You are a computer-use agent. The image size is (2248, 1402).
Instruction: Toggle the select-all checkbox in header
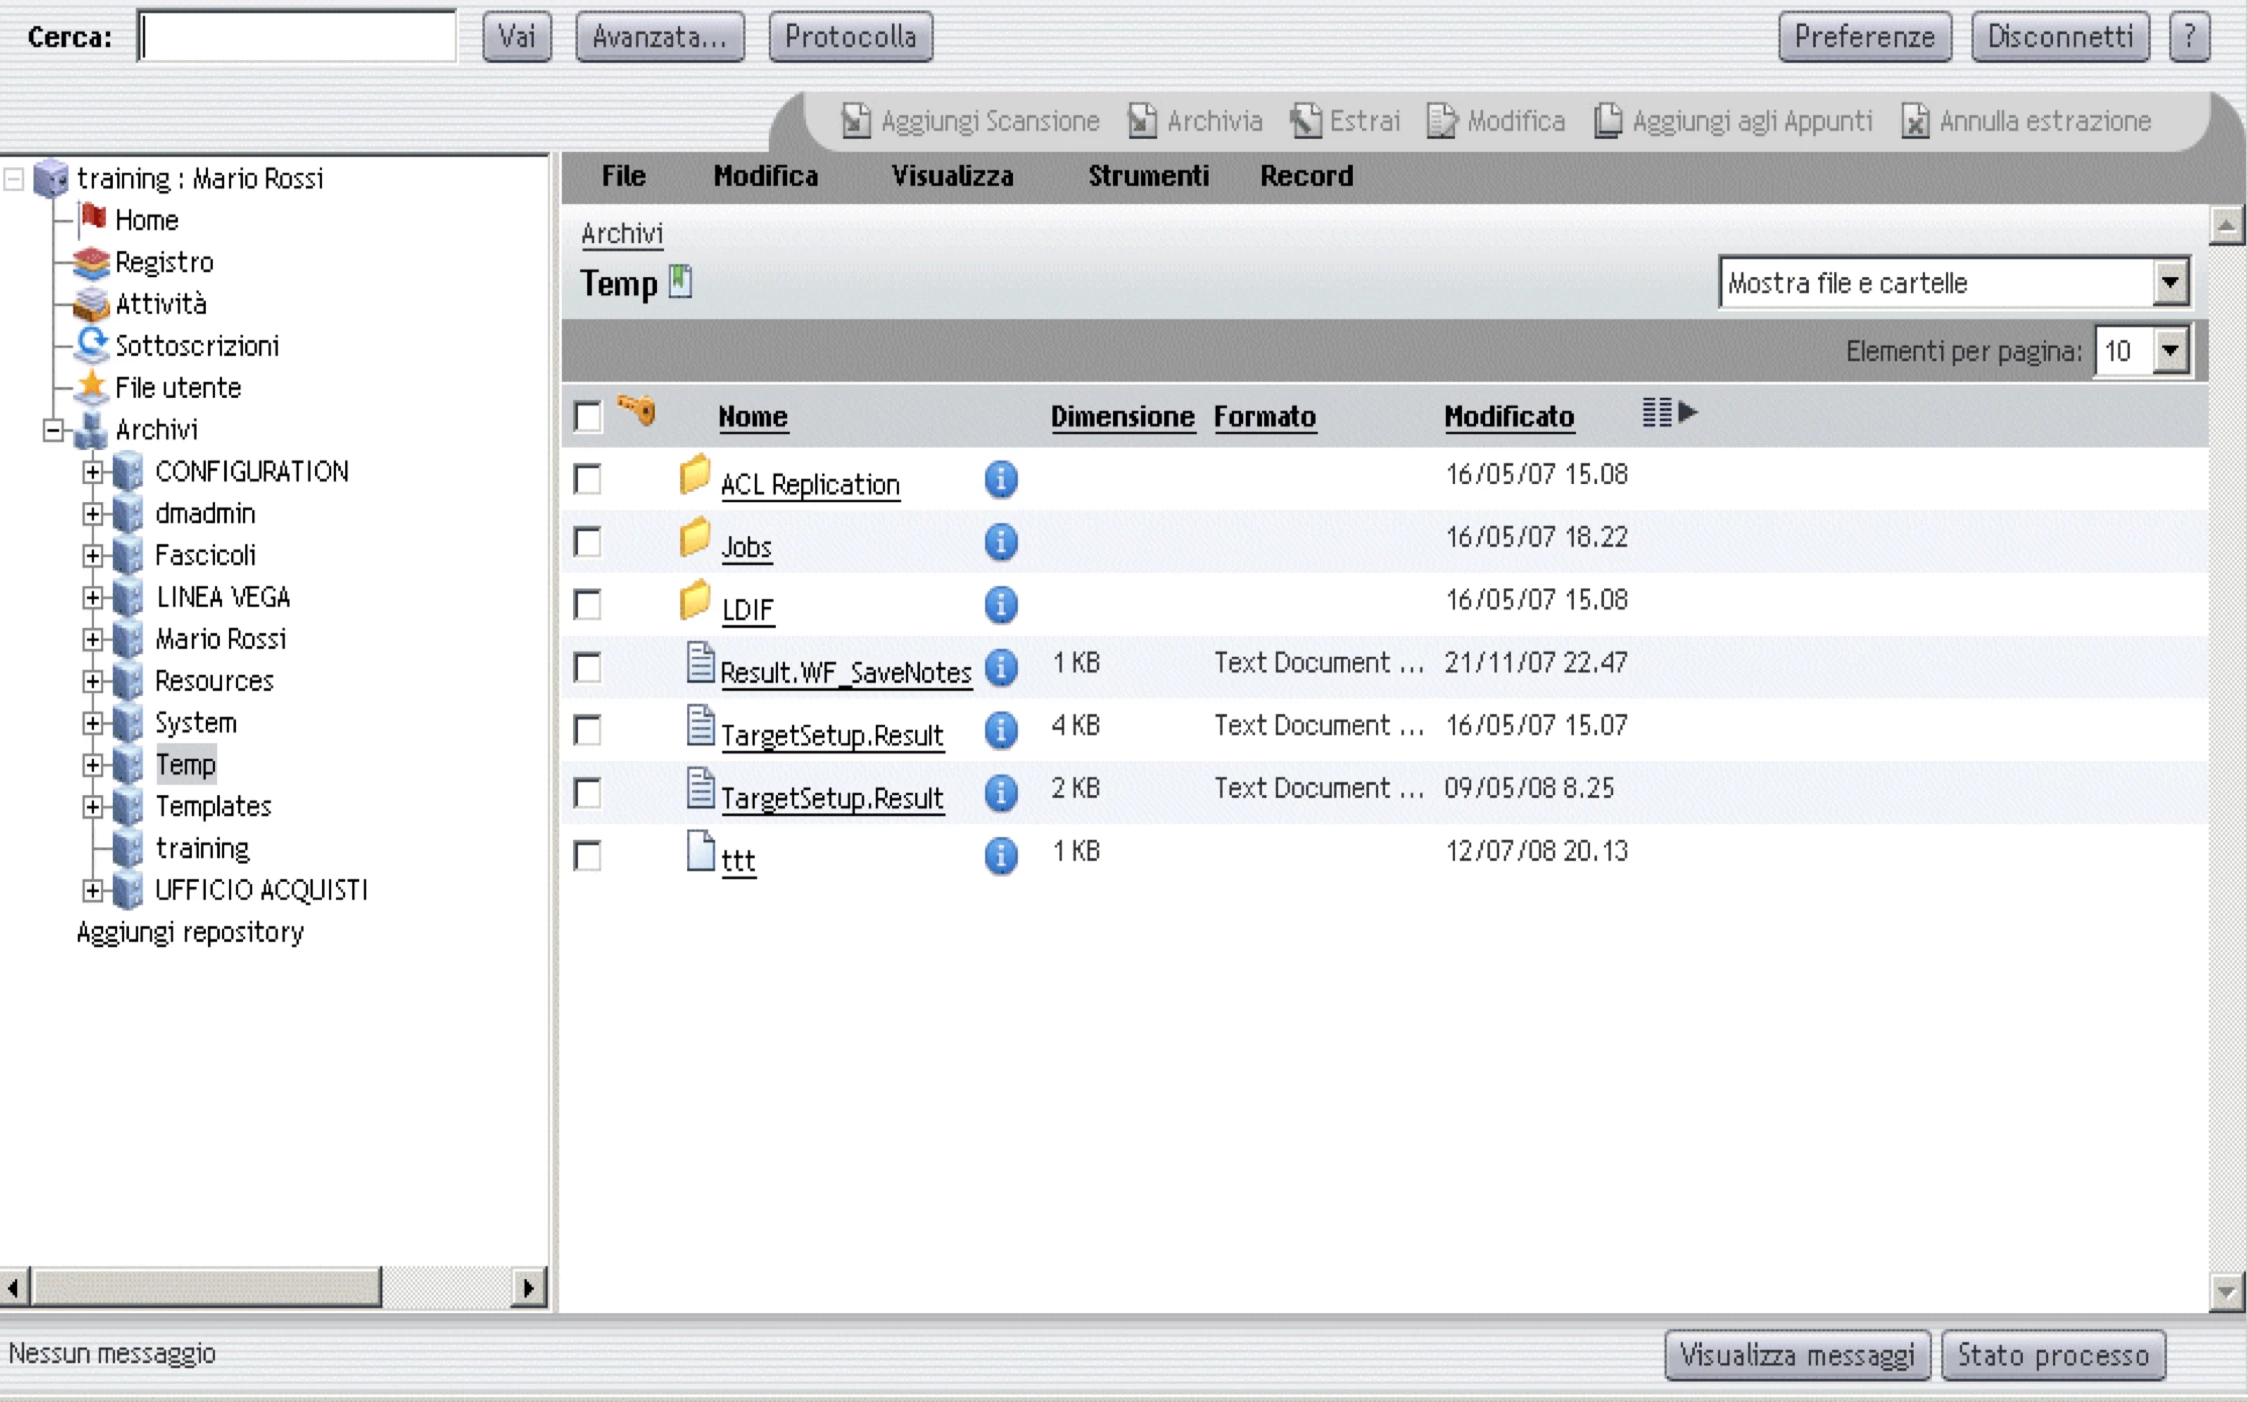pos(588,416)
